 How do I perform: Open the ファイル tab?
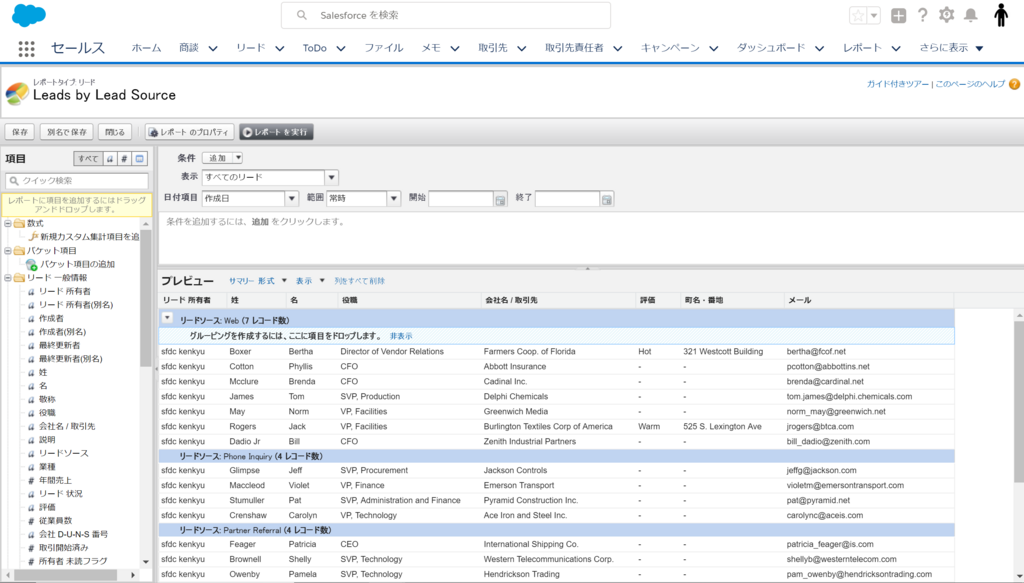pyautogui.click(x=383, y=48)
